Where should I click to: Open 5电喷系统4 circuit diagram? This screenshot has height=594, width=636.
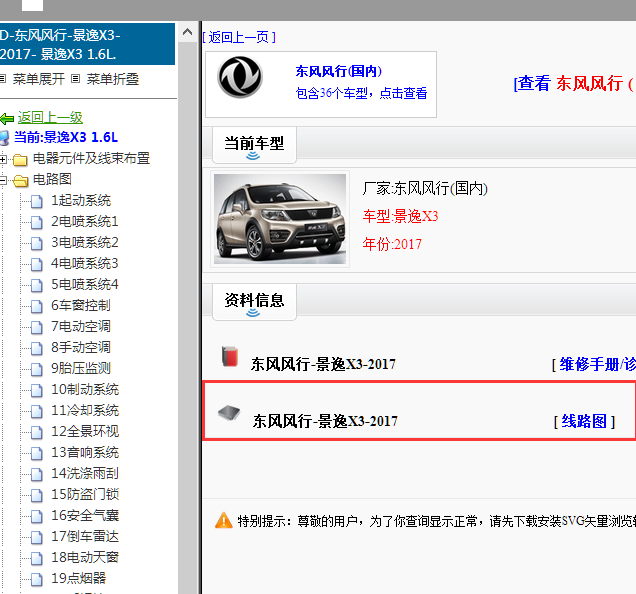tap(84, 284)
